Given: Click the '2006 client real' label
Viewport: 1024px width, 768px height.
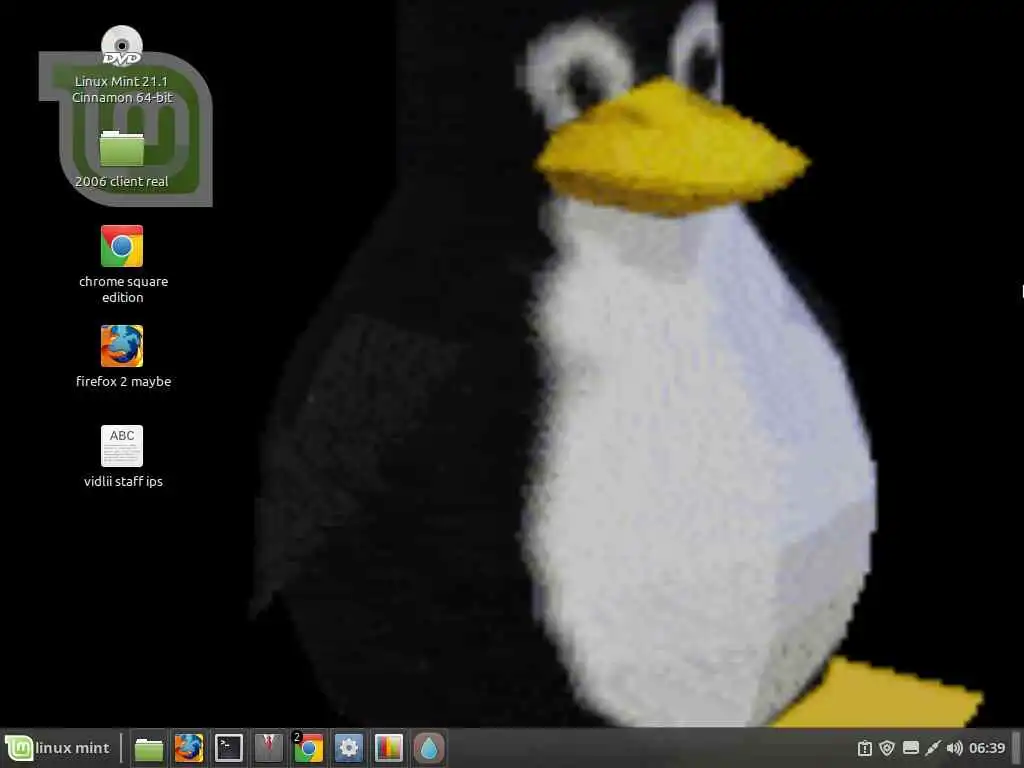Looking at the screenshot, I should [121, 182].
